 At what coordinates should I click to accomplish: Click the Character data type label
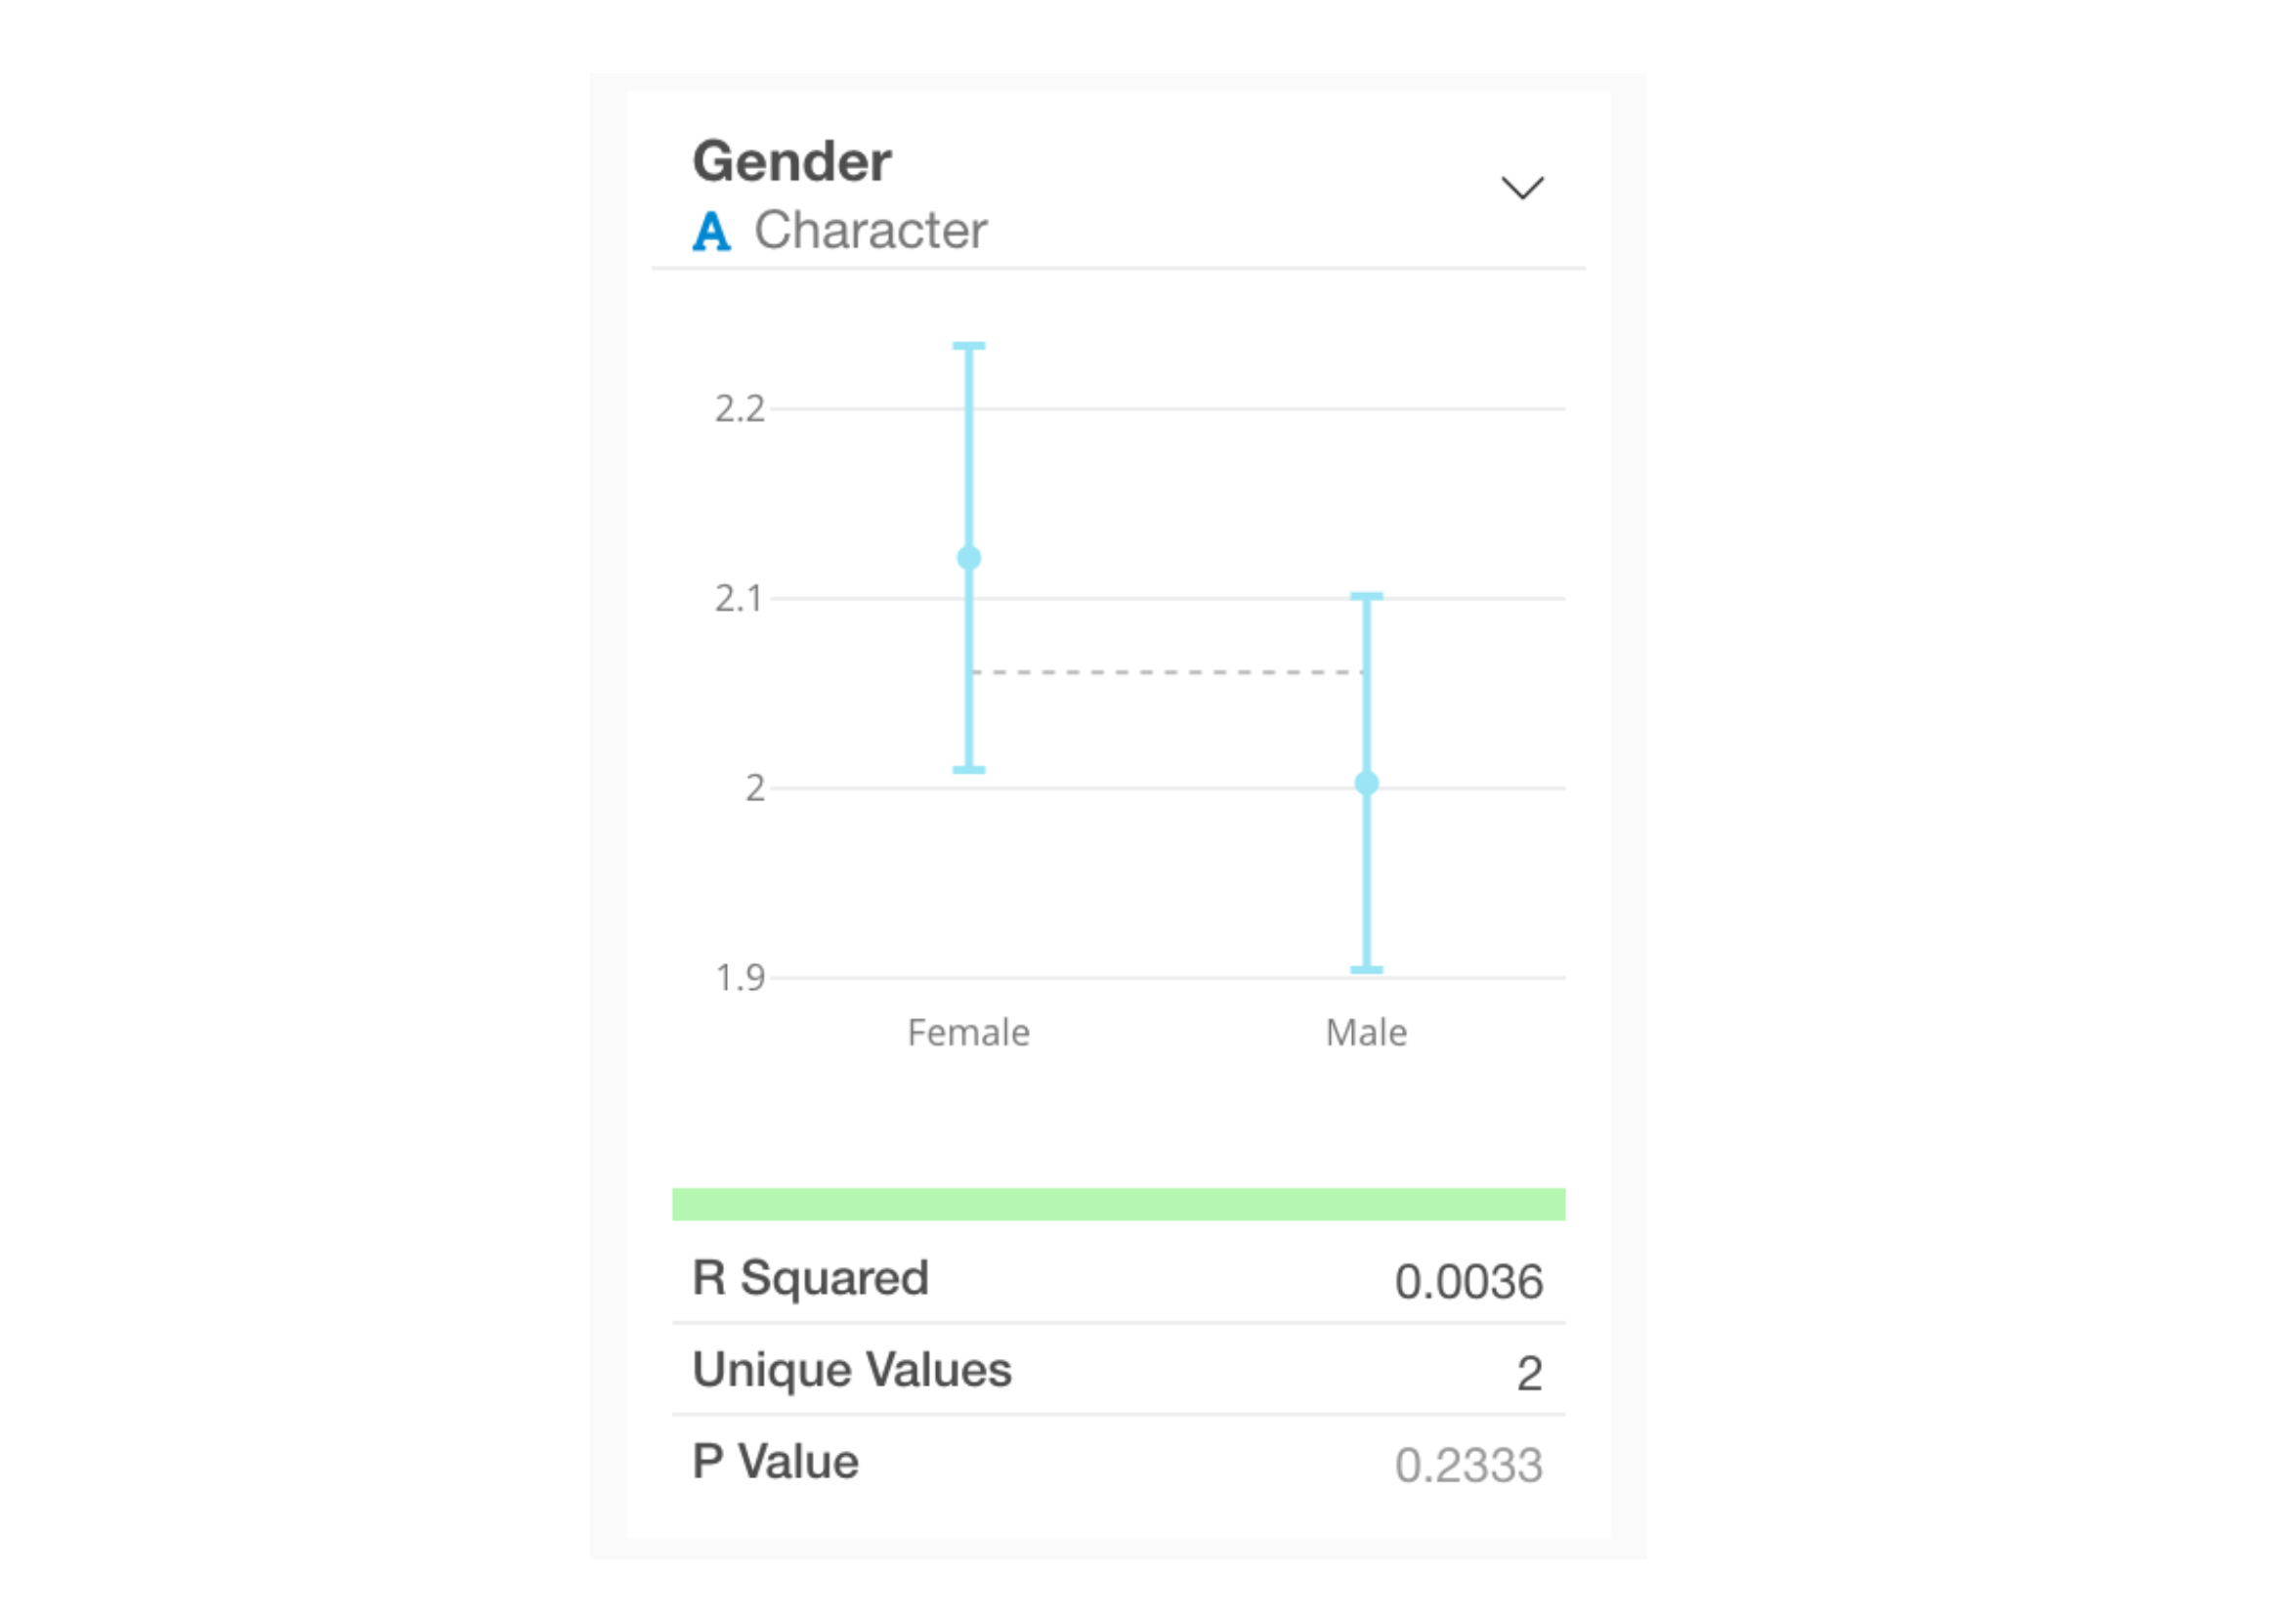tap(870, 230)
